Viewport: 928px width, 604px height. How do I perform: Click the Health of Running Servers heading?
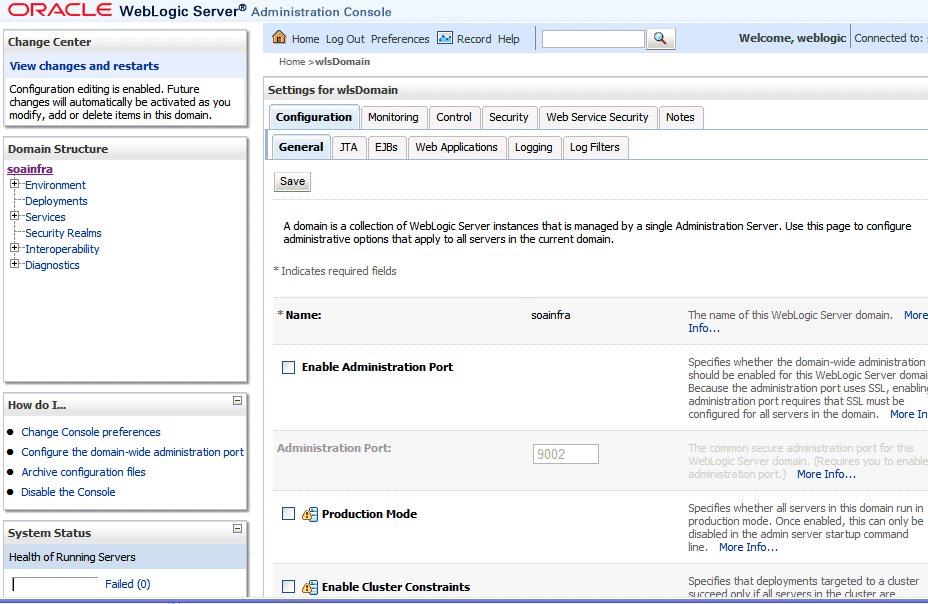point(72,557)
